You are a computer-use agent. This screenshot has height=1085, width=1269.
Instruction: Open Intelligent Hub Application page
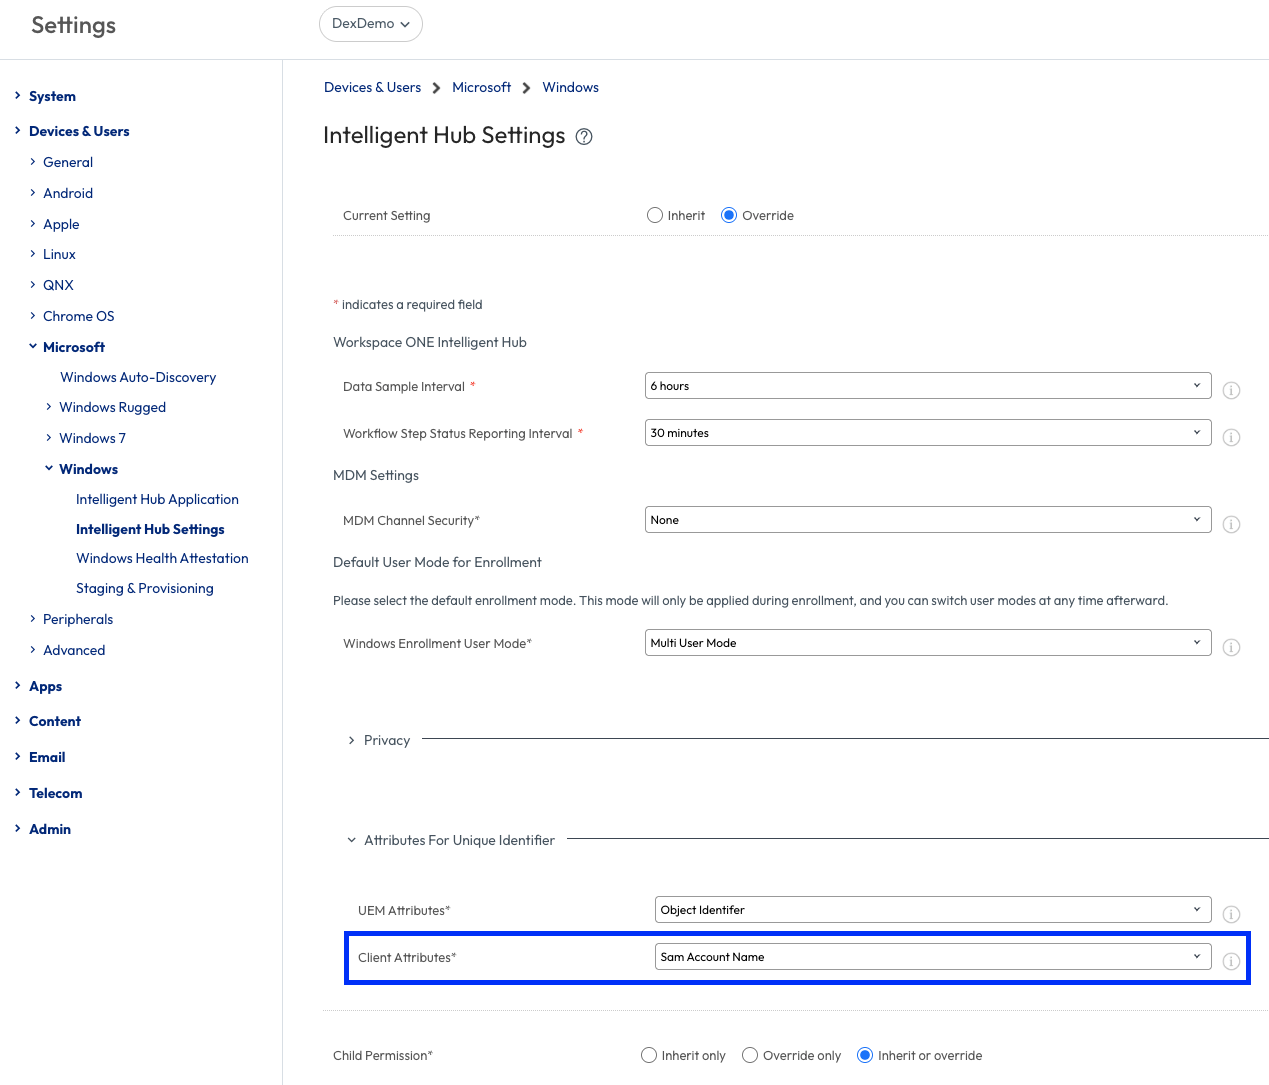tap(157, 499)
